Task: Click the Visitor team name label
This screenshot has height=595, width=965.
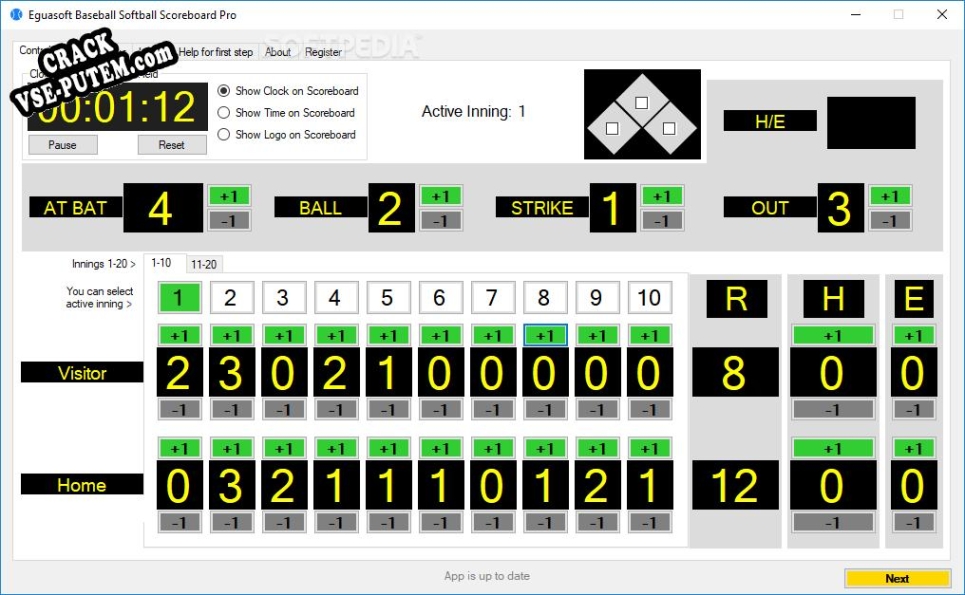Action: click(82, 373)
